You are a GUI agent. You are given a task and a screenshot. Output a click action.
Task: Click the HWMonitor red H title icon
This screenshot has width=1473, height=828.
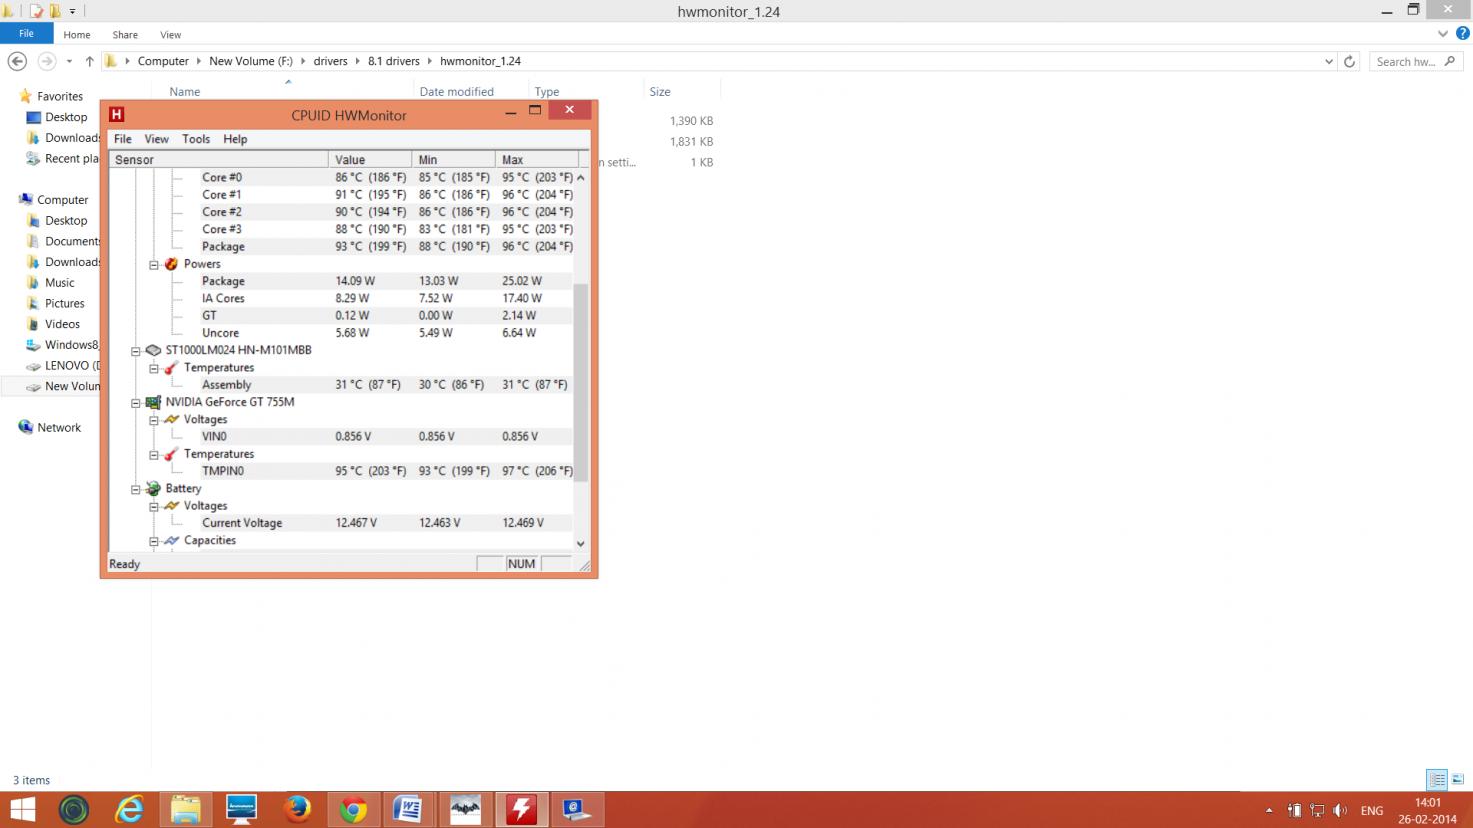tap(117, 115)
